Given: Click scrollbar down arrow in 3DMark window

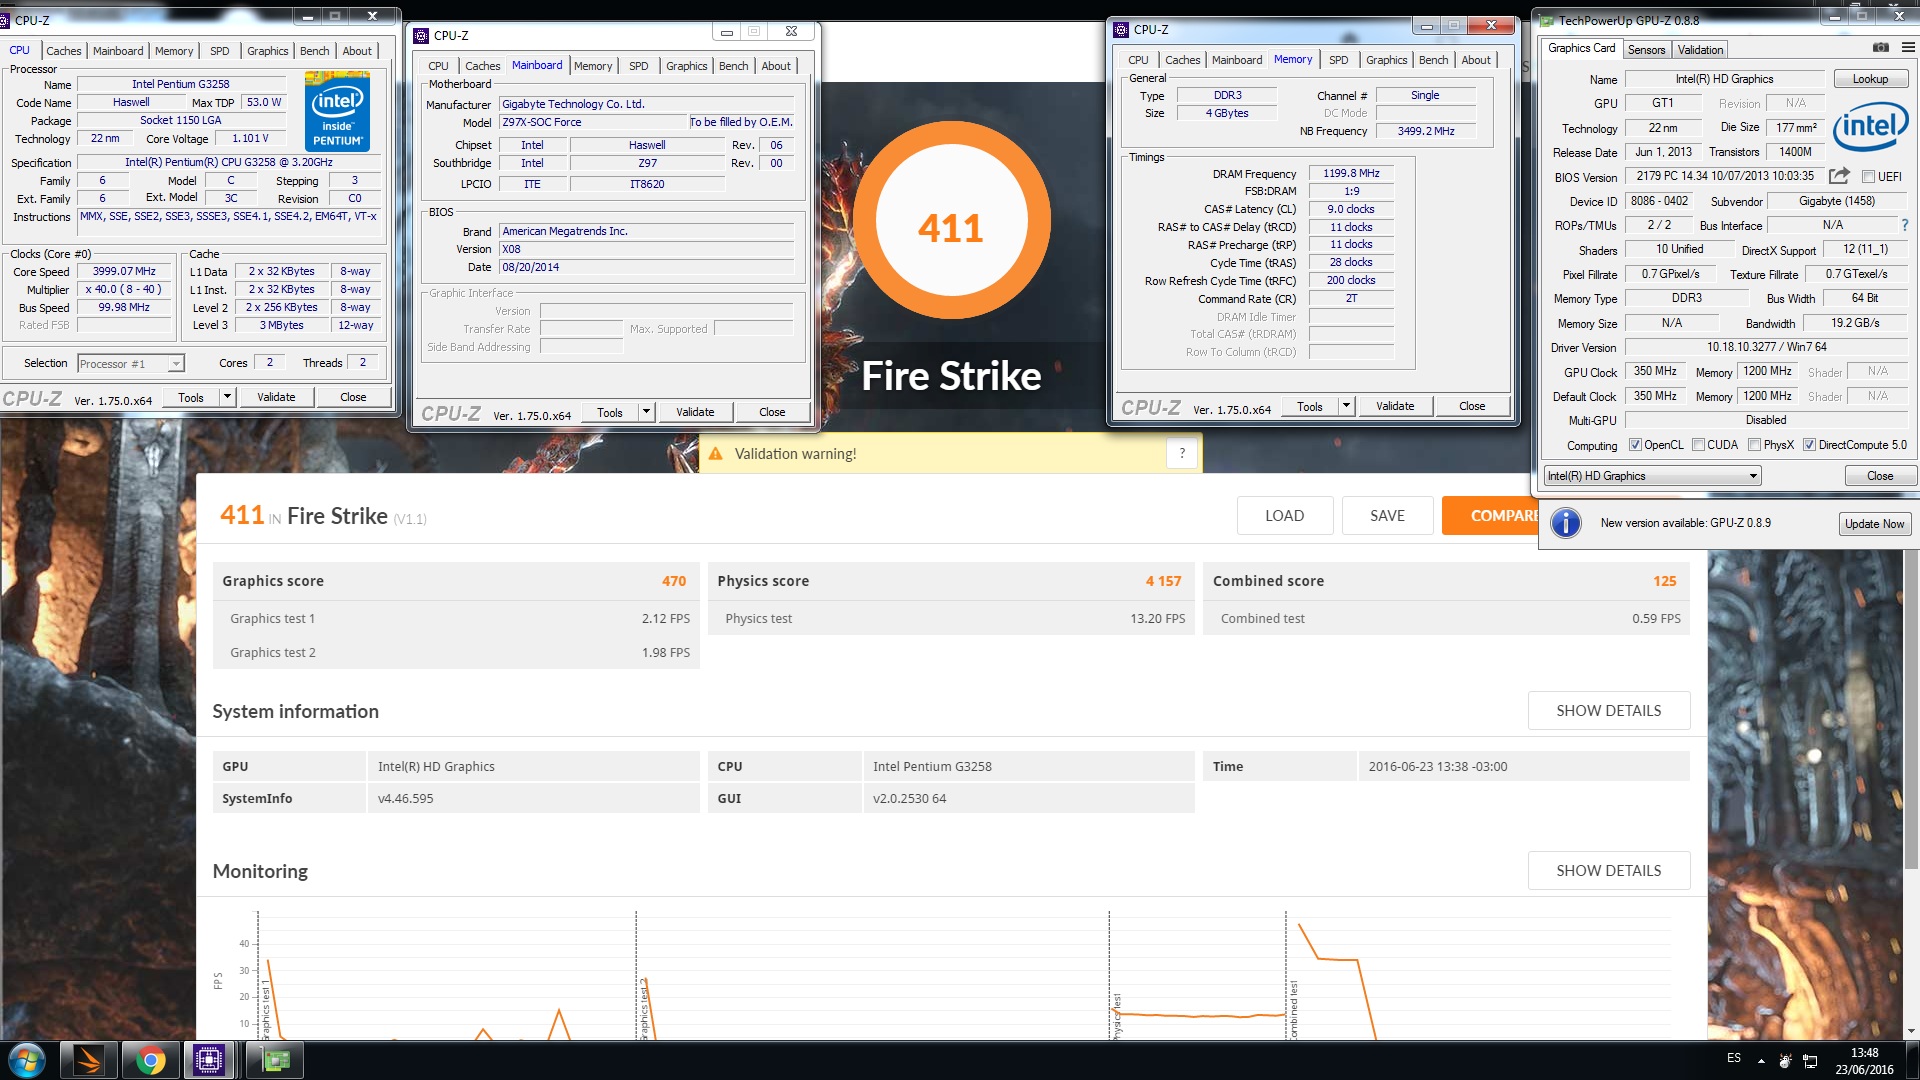Looking at the screenshot, I should (x=1911, y=1032).
